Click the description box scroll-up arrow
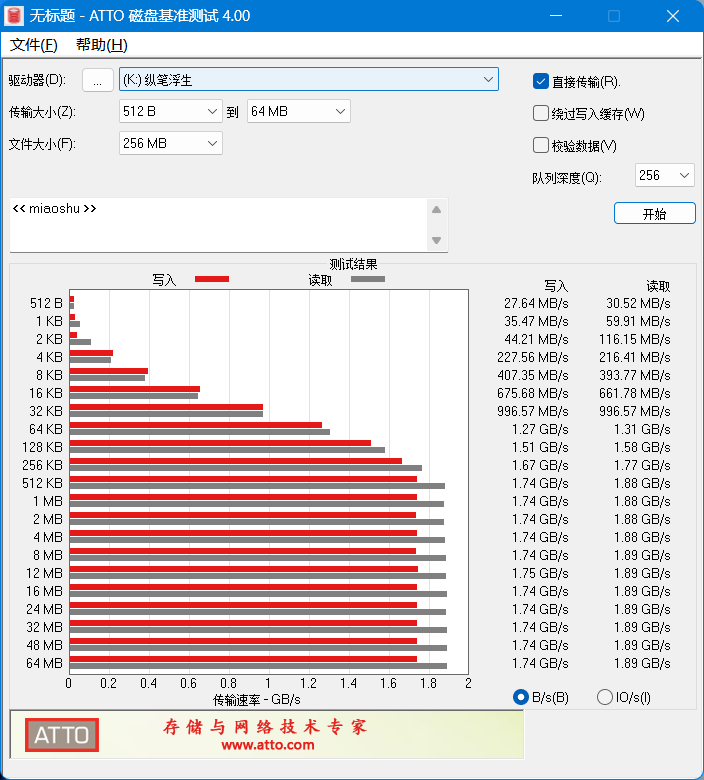The width and height of the screenshot is (704, 780). point(437,210)
